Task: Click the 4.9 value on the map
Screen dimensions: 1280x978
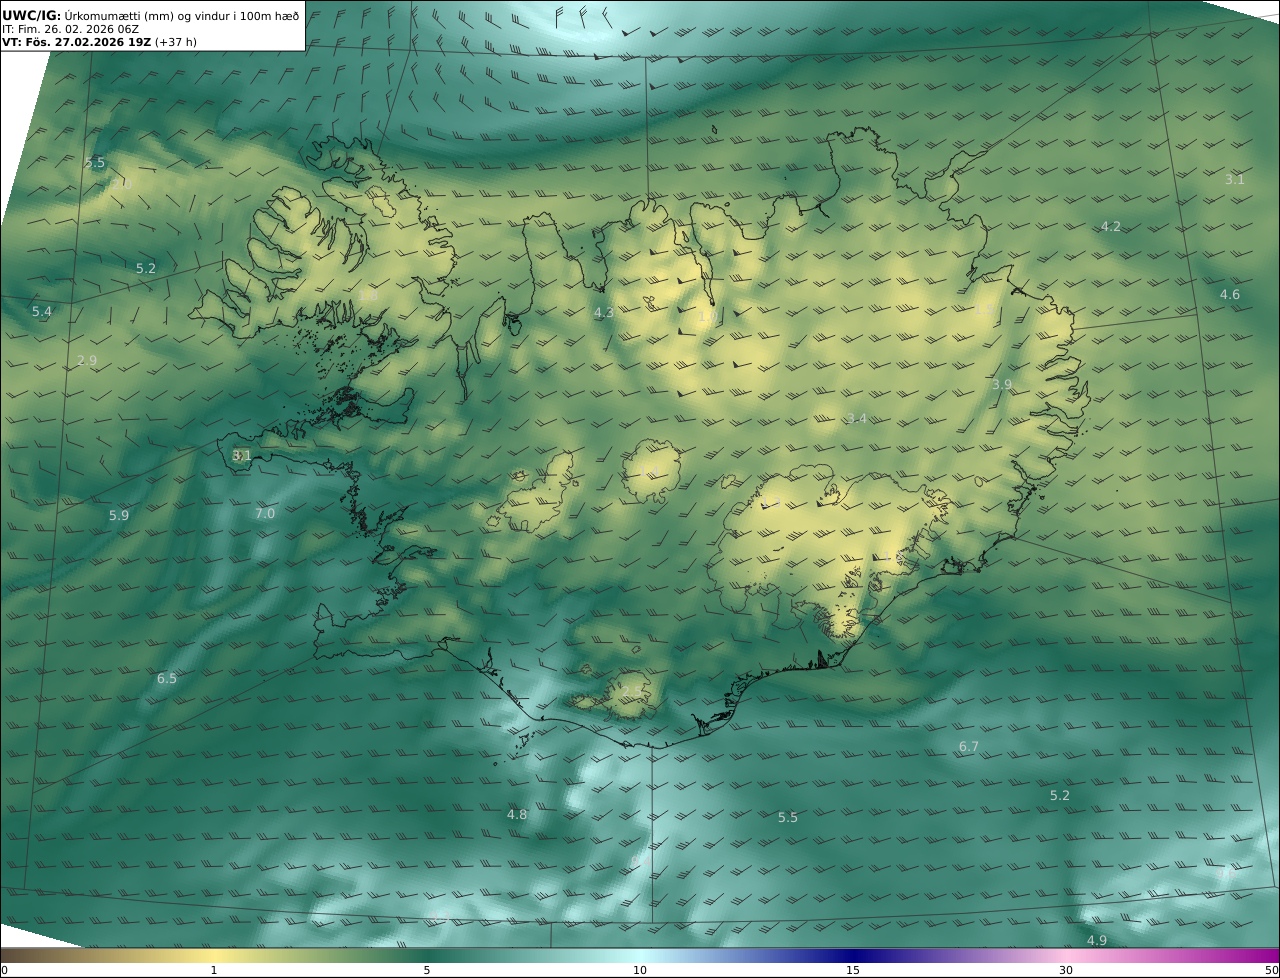Action: 1096,941
